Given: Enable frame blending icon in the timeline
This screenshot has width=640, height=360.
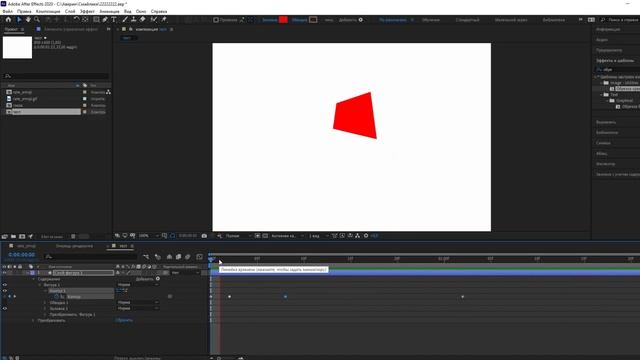Looking at the screenshot, I should [x=178, y=257].
